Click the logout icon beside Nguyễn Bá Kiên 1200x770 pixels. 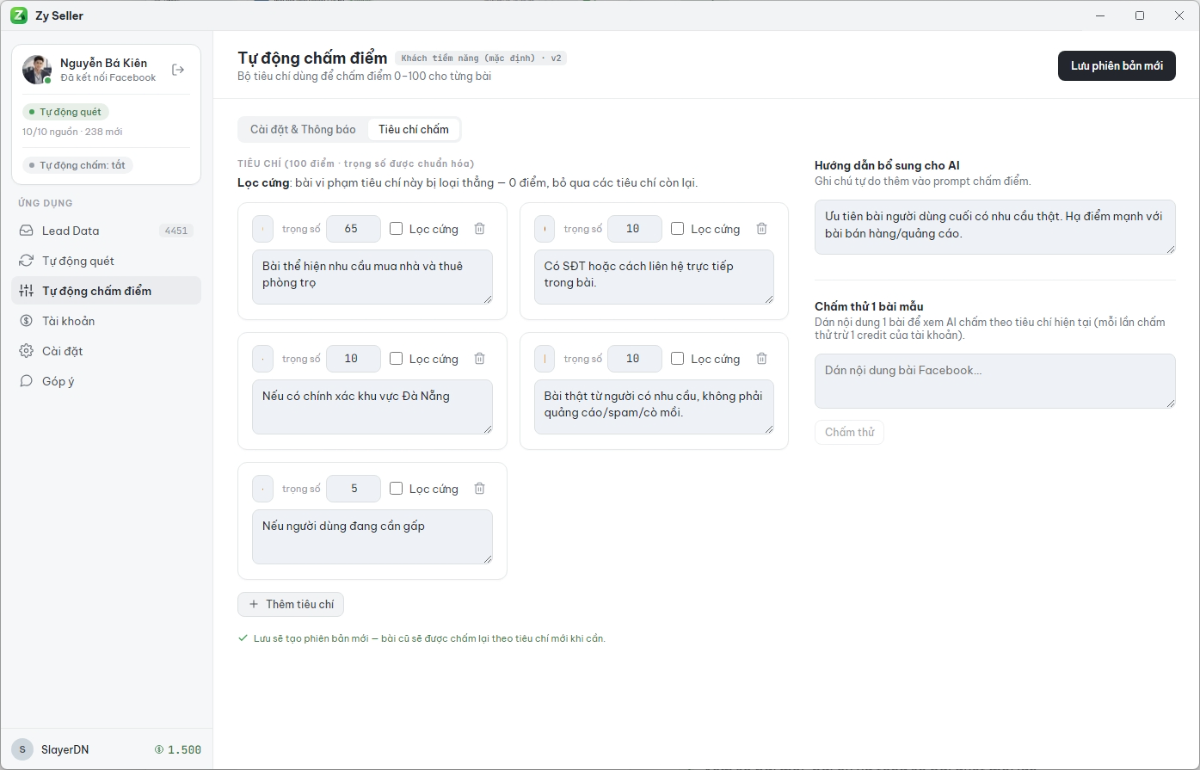click(x=178, y=70)
